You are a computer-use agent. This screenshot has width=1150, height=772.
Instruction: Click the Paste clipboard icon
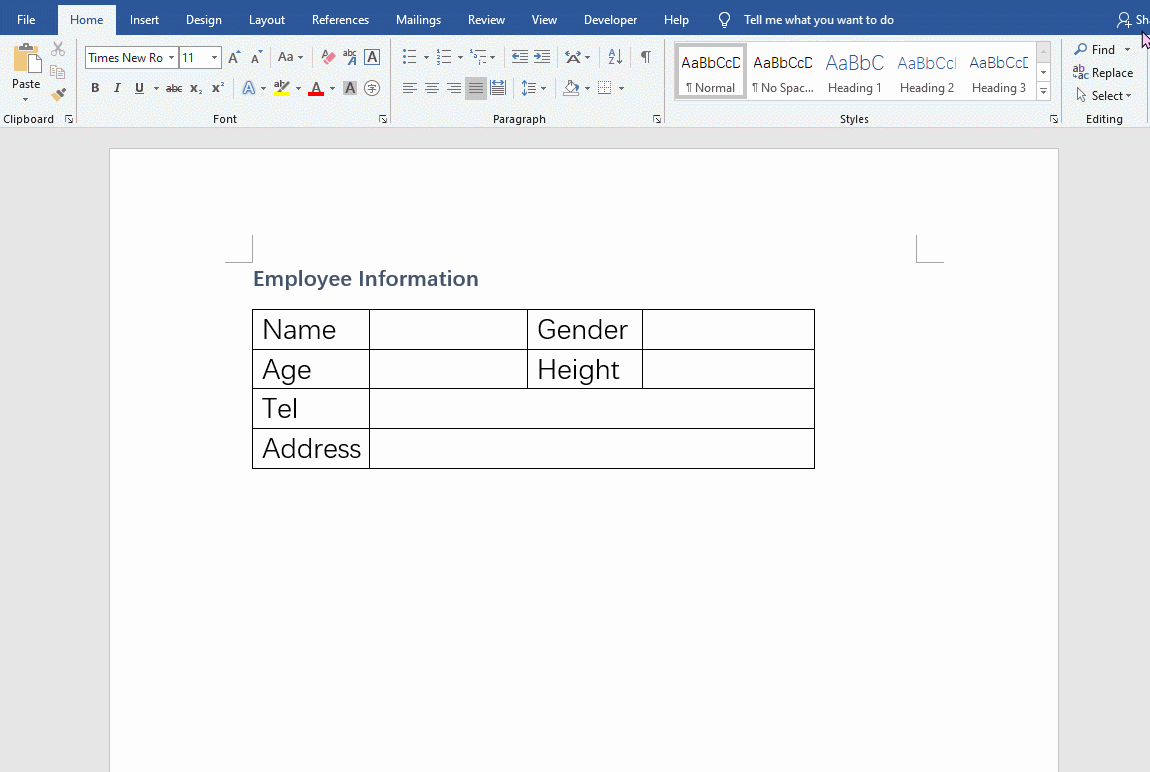point(26,59)
